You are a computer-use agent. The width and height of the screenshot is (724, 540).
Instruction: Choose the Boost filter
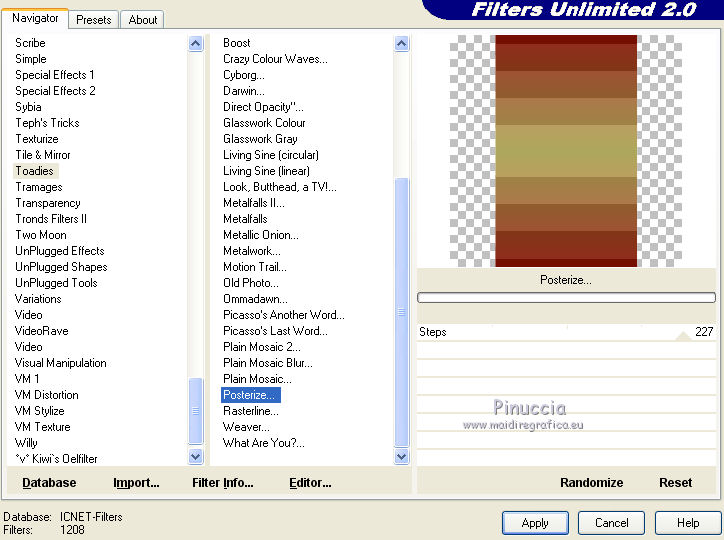pyautogui.click(x=237, y=43)
